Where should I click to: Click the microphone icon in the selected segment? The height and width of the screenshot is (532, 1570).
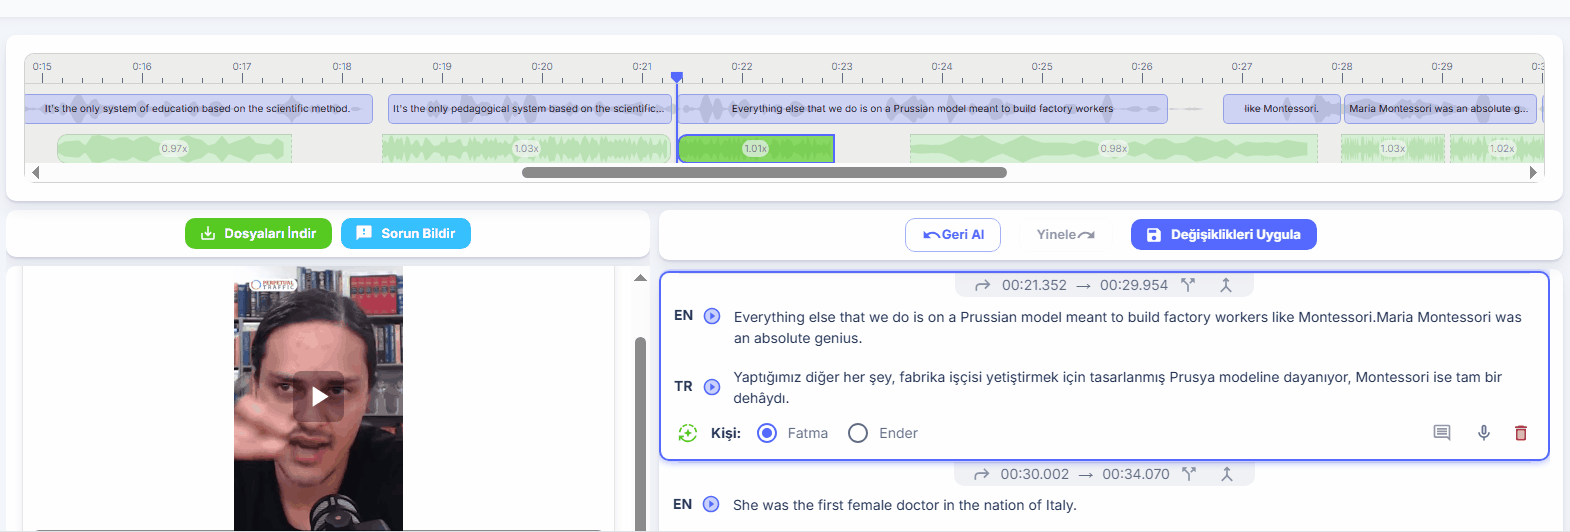1484,433
